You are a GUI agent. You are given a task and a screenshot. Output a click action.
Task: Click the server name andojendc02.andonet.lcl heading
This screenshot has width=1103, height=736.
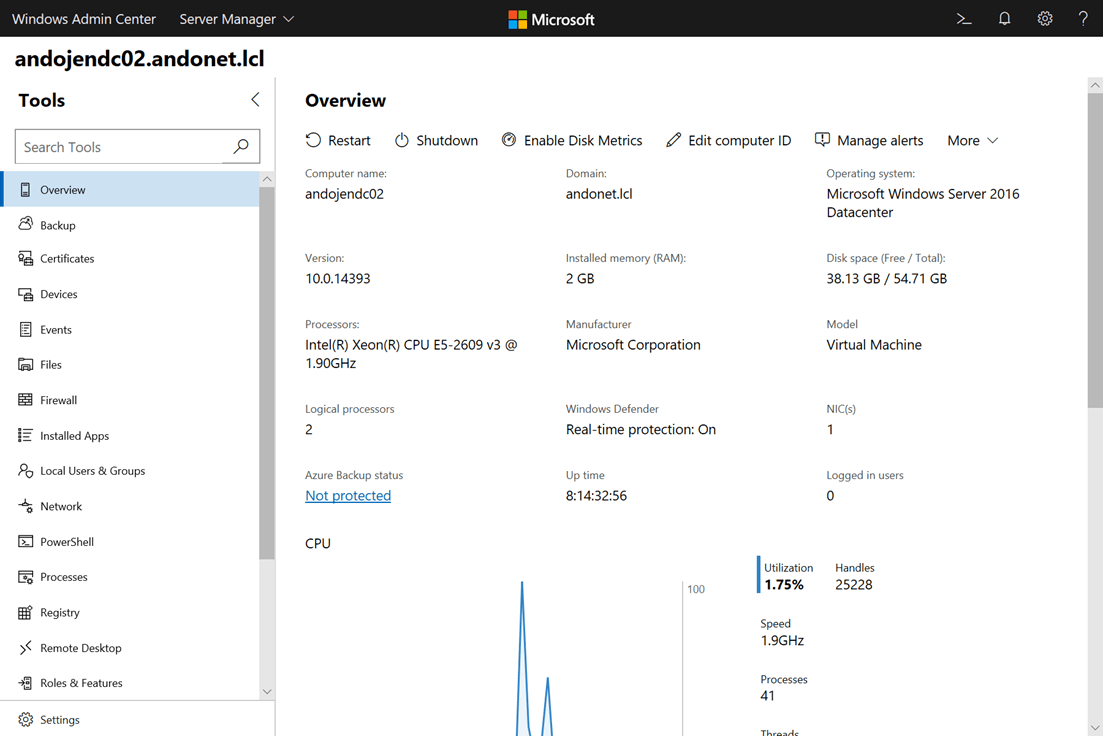click(x=139, y=58)
